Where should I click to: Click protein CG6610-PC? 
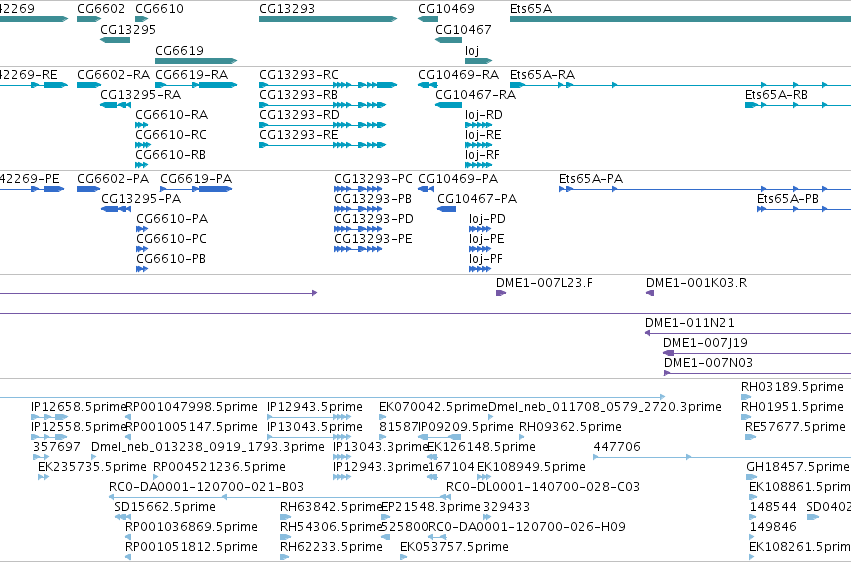pyautogui.click(x=142, y=250)
